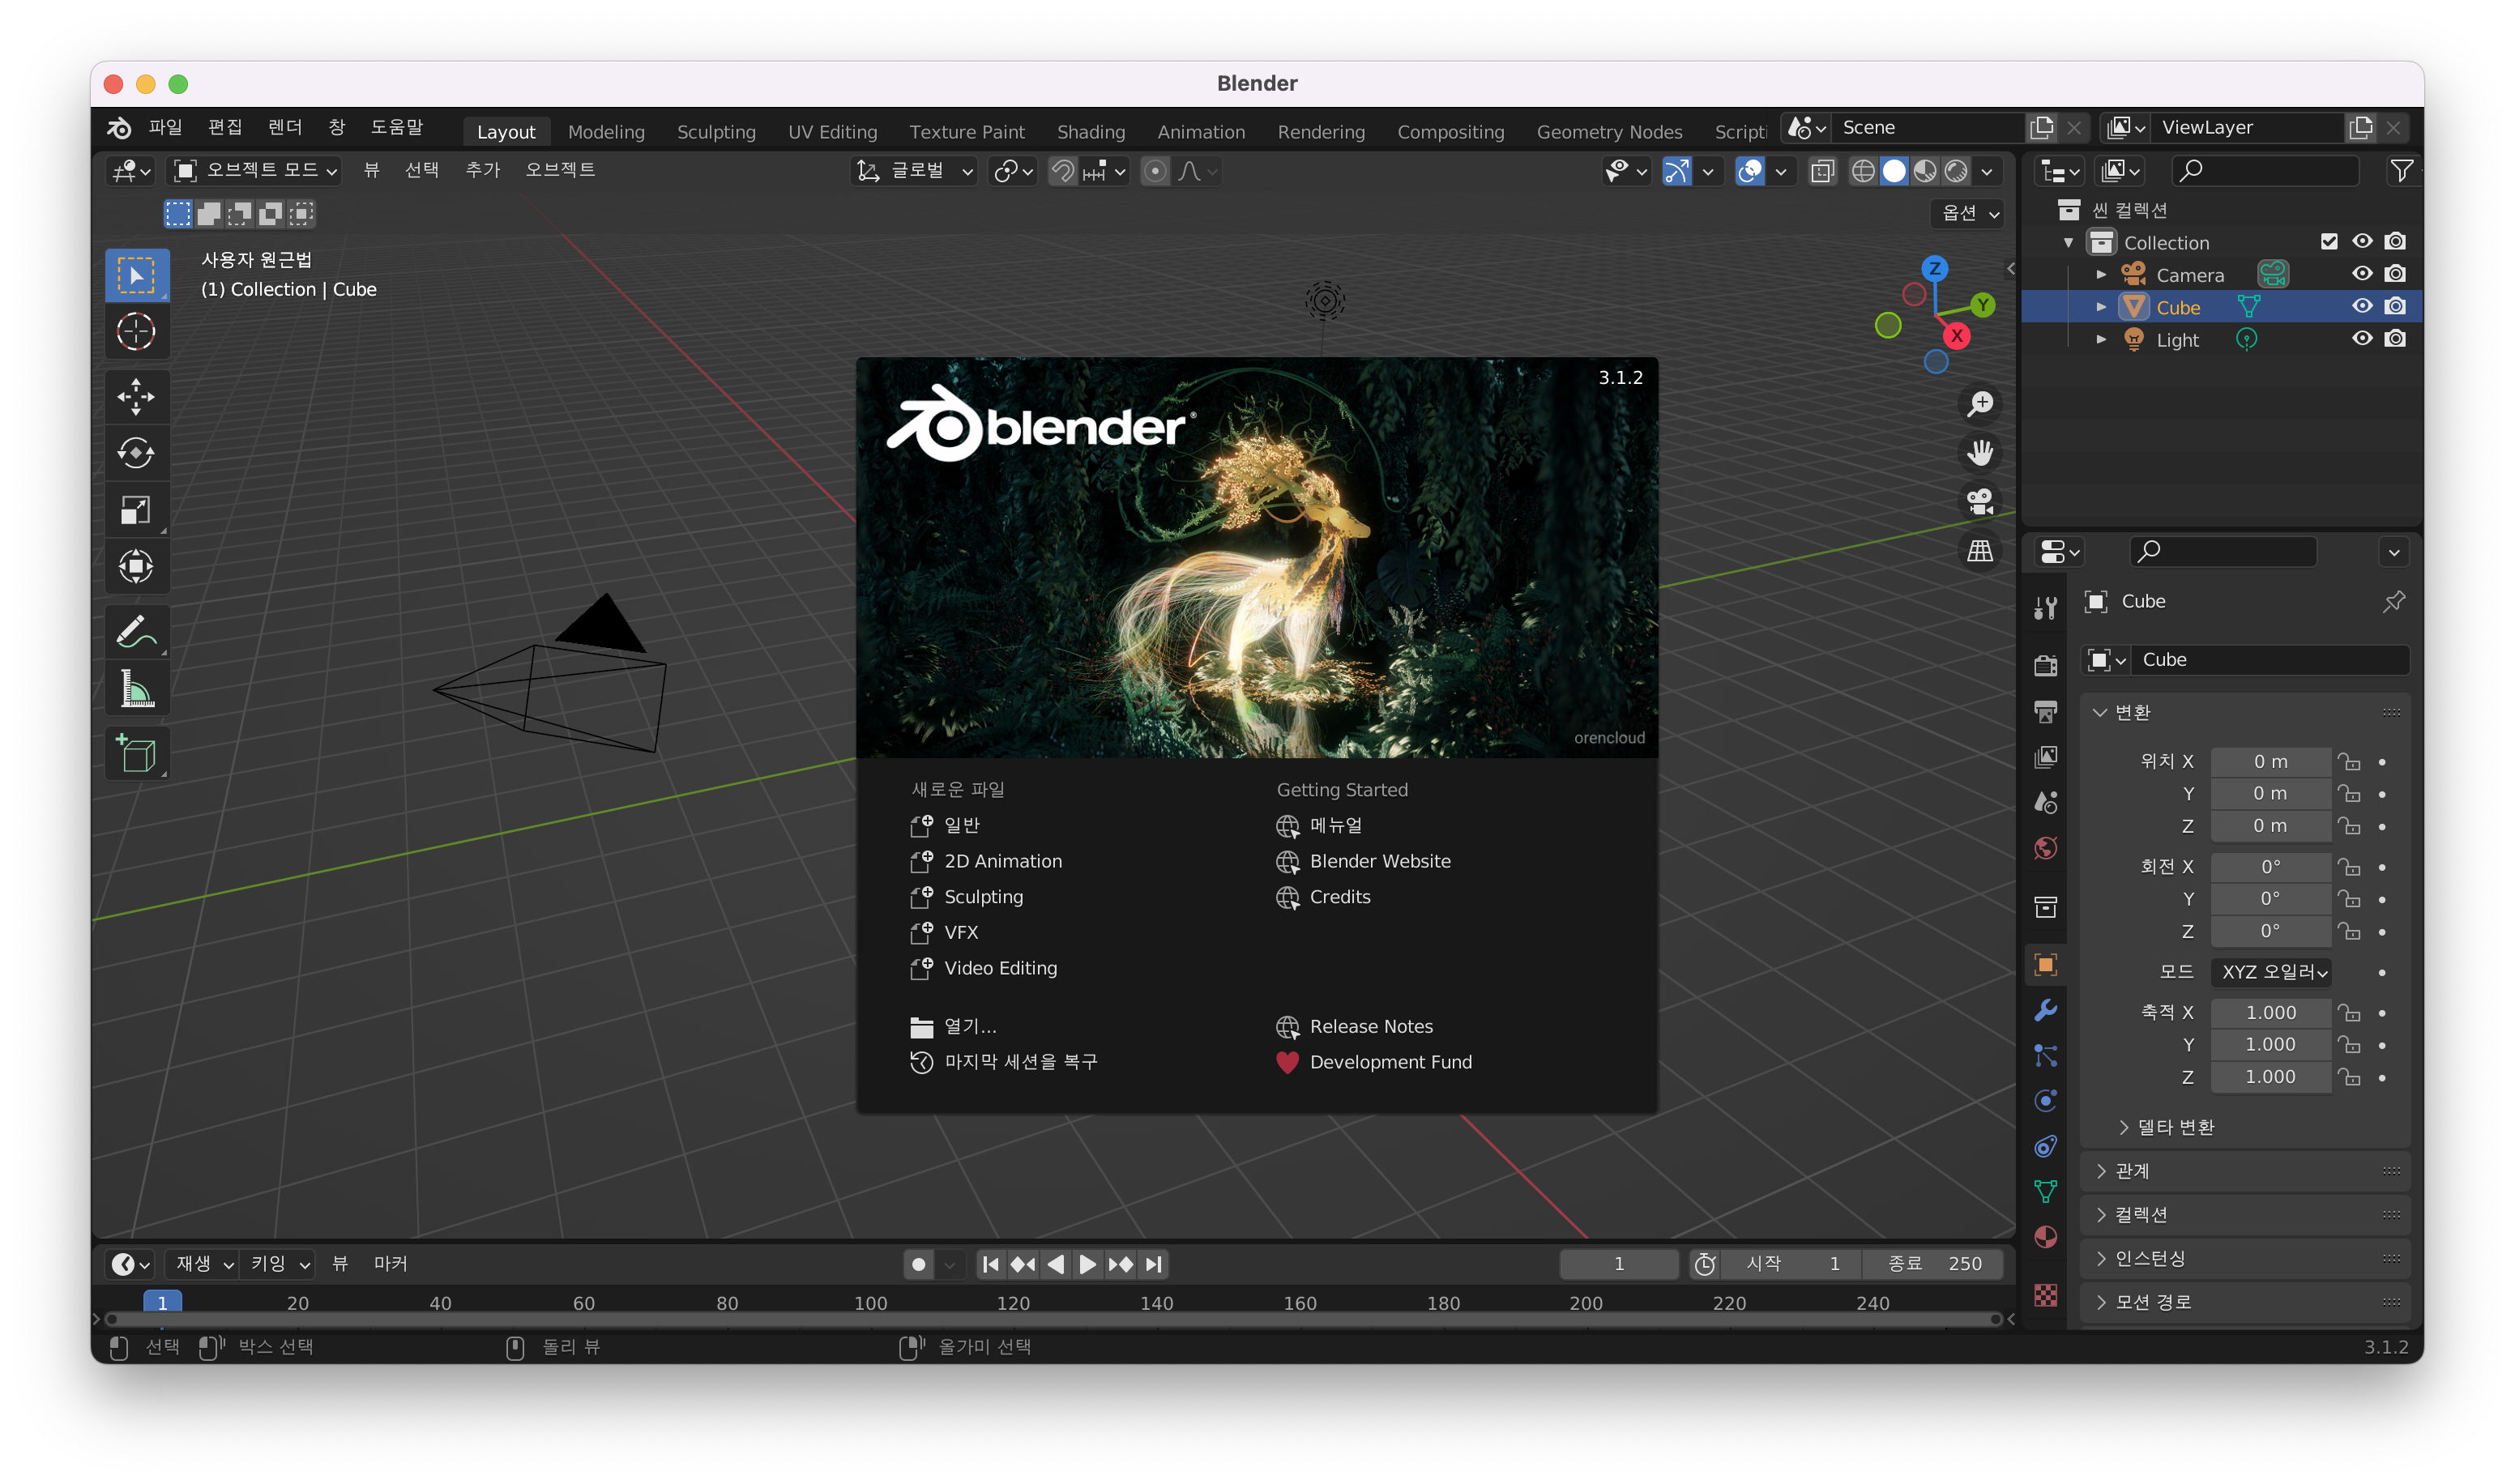2515x1484 pixels.
Task: Create new Sculpting file
Action: click(x=967, y=897)
